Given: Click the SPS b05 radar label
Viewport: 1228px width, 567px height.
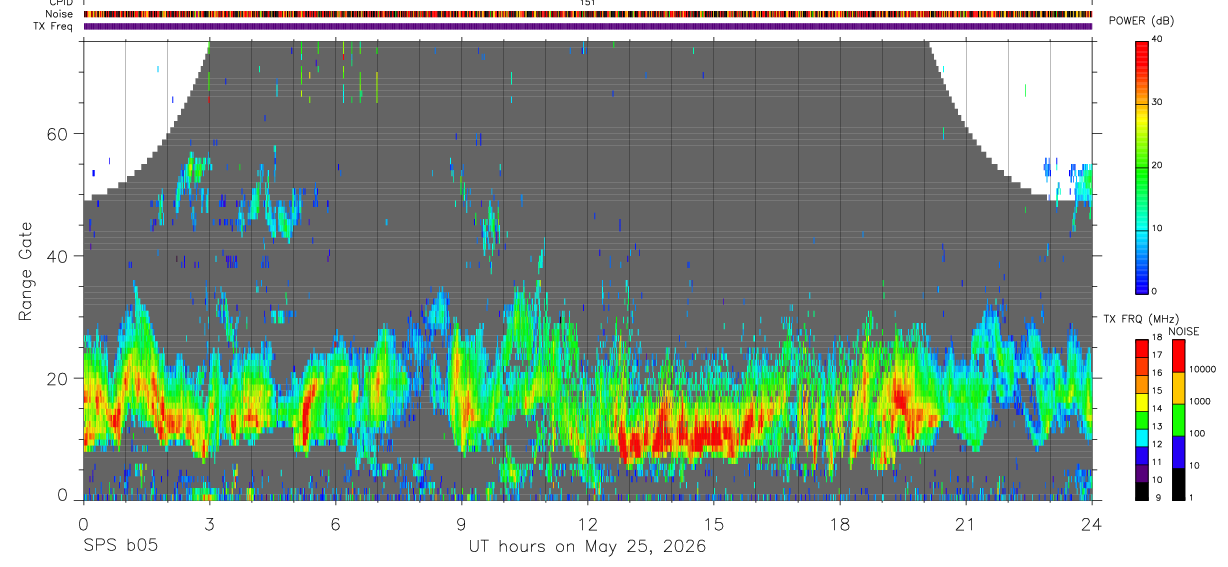Looking at the screenshot, I should click(120, 547).
